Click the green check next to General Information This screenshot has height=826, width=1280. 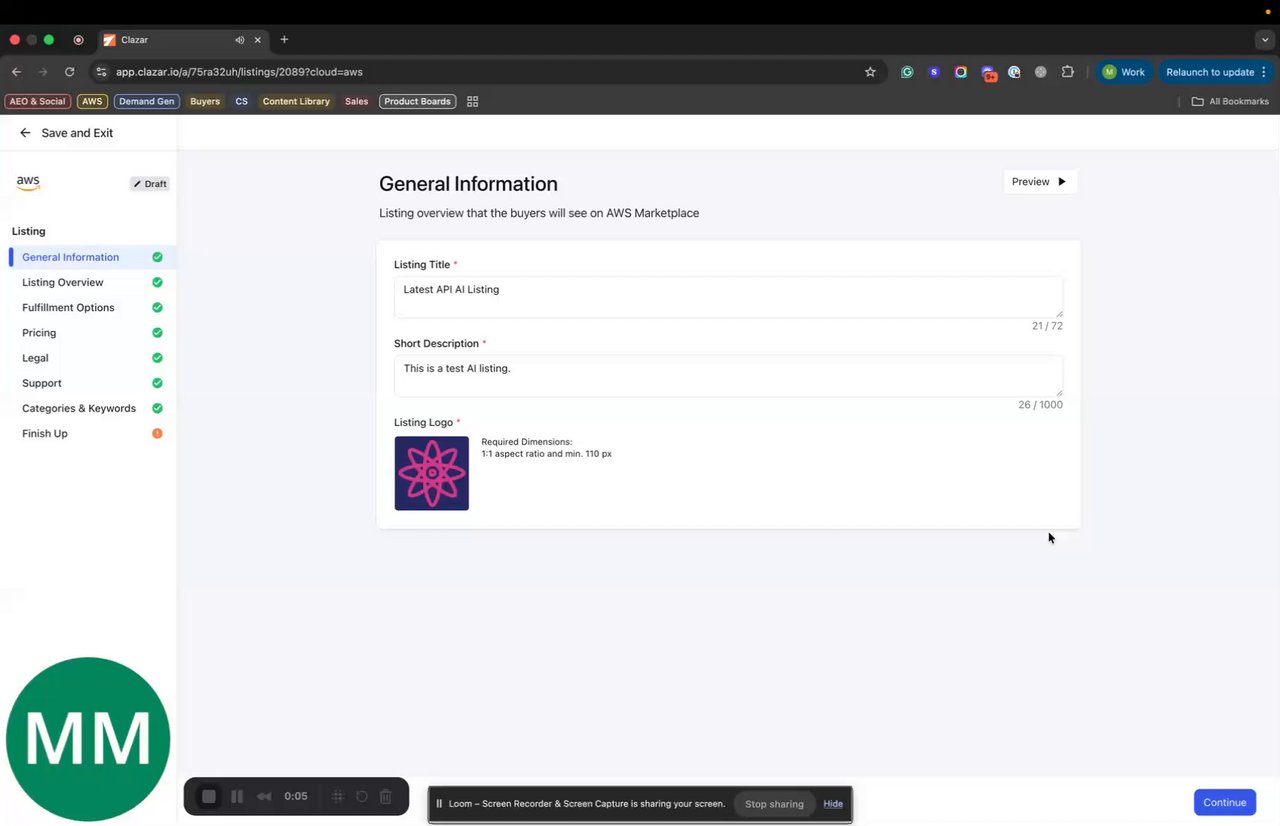click(x=157, y=257)
